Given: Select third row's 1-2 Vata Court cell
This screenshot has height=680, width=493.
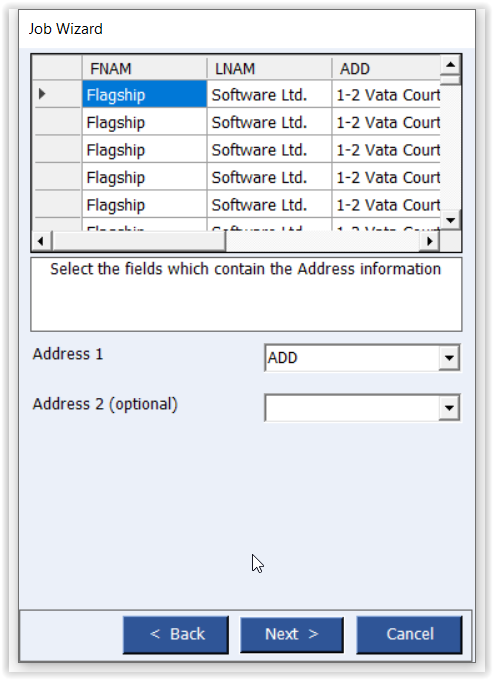Looking at the screenshot, I should (386, 150).
